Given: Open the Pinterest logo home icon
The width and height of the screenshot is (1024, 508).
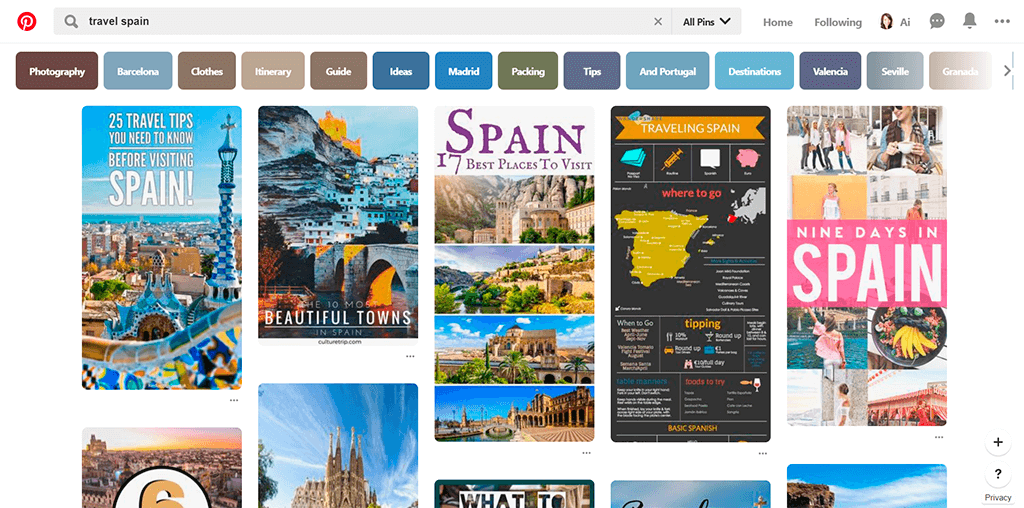Looking at the screenshot, I should (27, 22).
